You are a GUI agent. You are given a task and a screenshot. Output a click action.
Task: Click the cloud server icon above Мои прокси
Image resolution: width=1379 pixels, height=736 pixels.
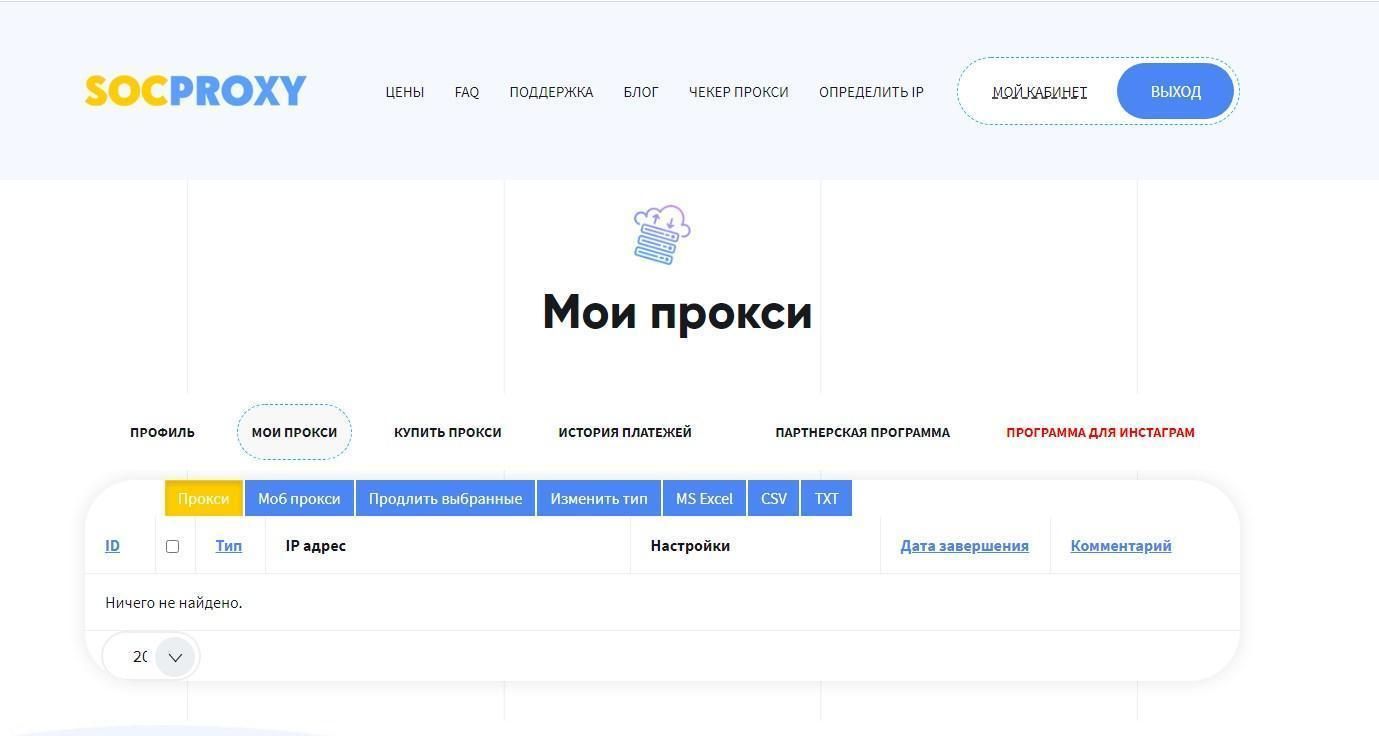tap(662, 235)
